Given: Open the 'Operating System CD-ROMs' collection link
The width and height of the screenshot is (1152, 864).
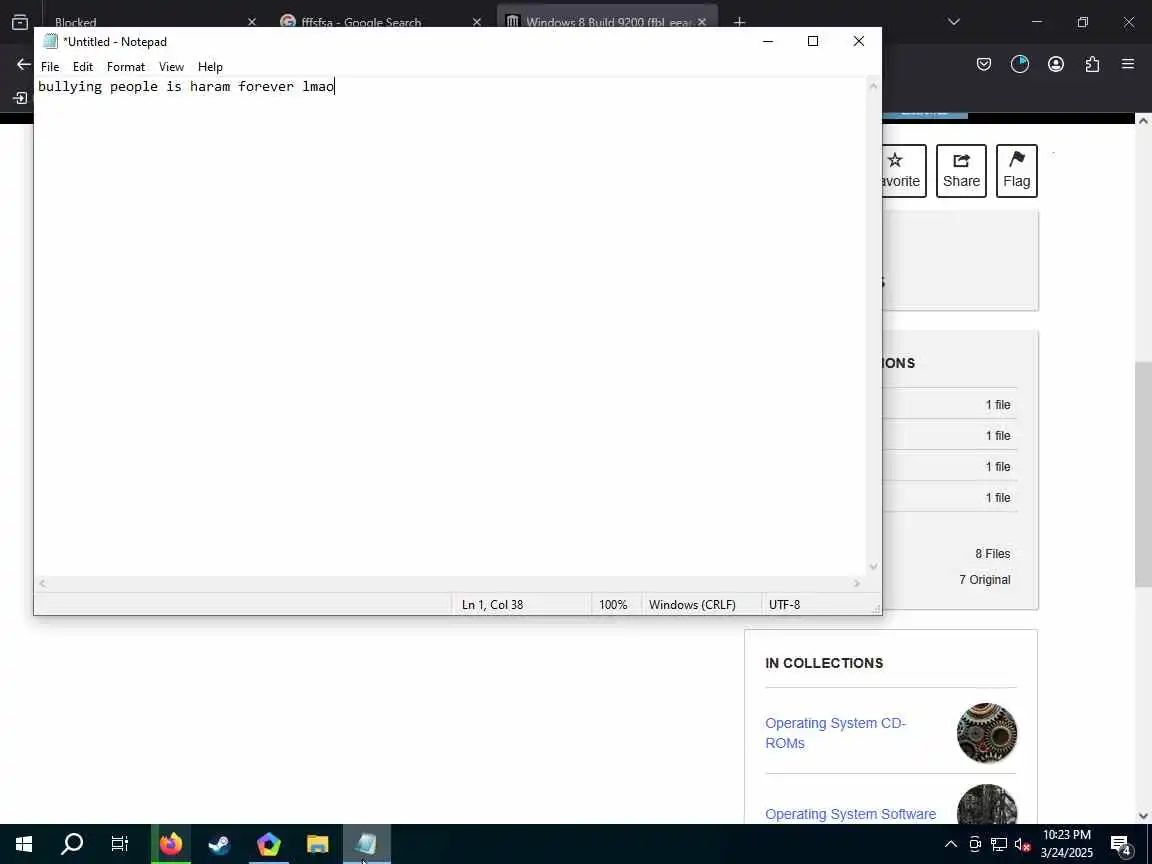Looking at the screenshot, I should click(835, 733).
